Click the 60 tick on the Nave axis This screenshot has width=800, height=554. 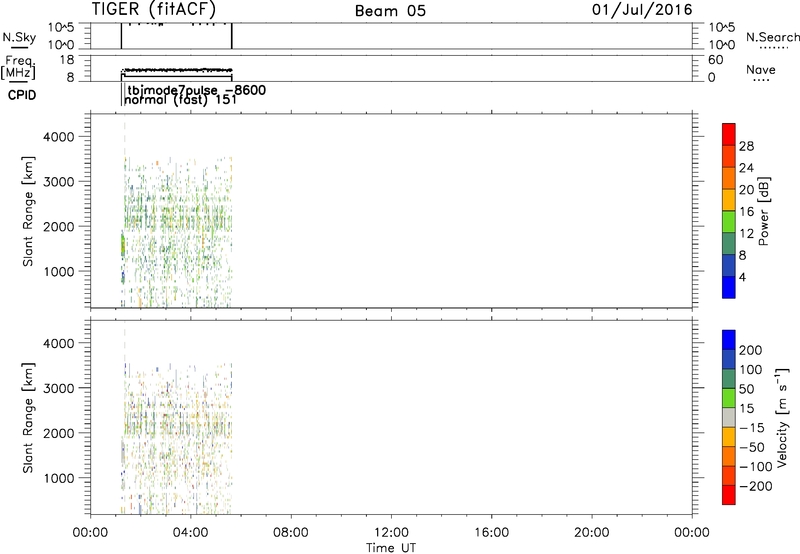715,60
